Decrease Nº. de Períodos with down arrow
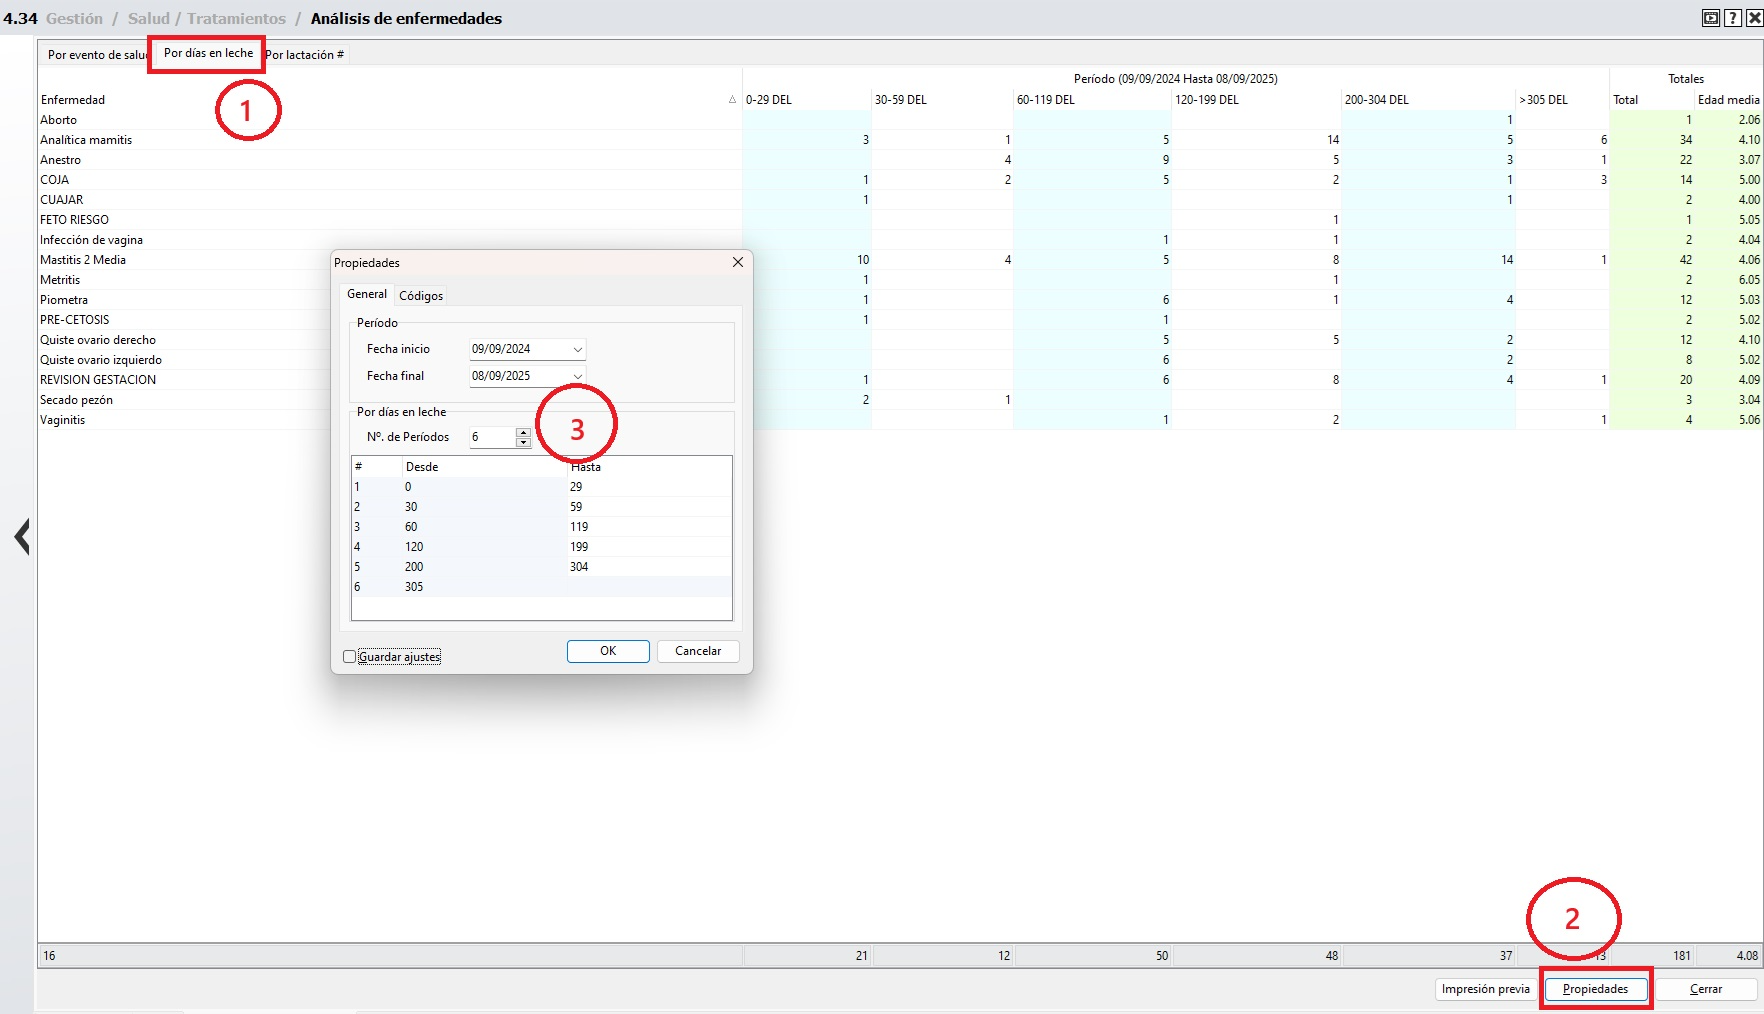Viewport: 1764px width, 1014px height. coord(523,442)
